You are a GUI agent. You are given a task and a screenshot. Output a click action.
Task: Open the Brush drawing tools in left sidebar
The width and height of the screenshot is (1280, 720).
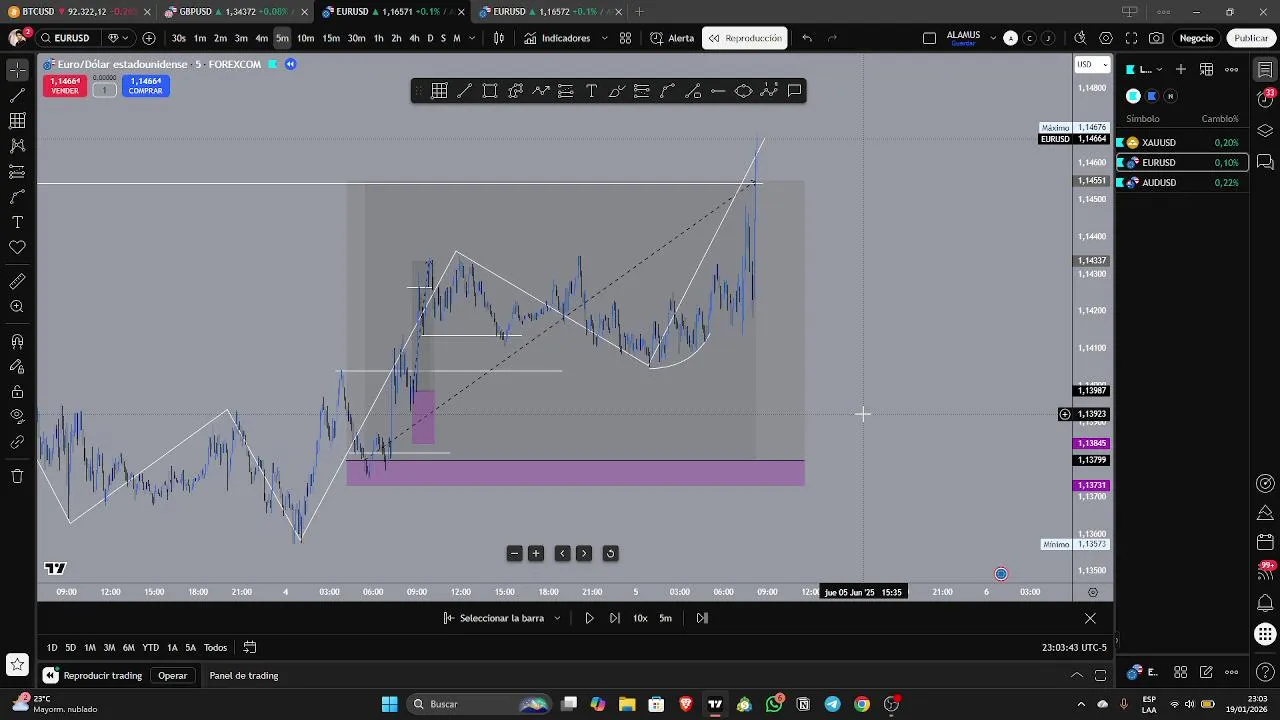pos(17,197)
